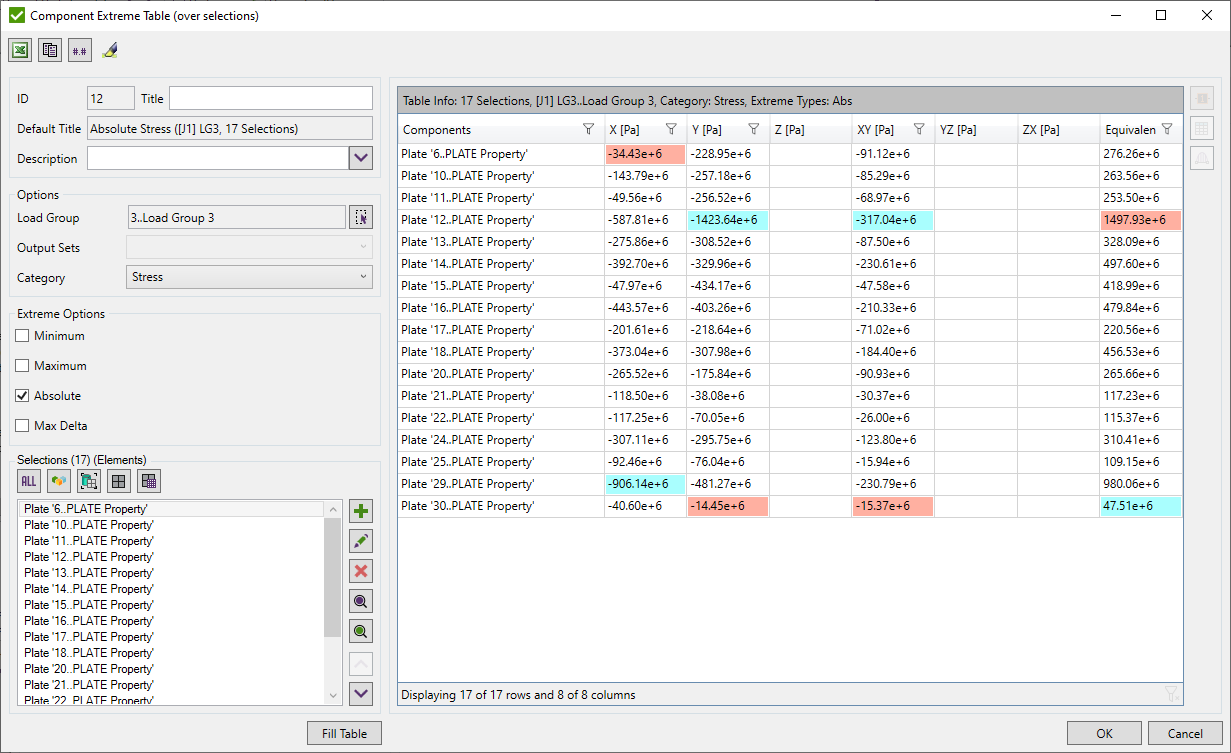The height and width of the screenshot is (753, 1231).
Task: Enable the Maximum extreme option
Action: 22,366
